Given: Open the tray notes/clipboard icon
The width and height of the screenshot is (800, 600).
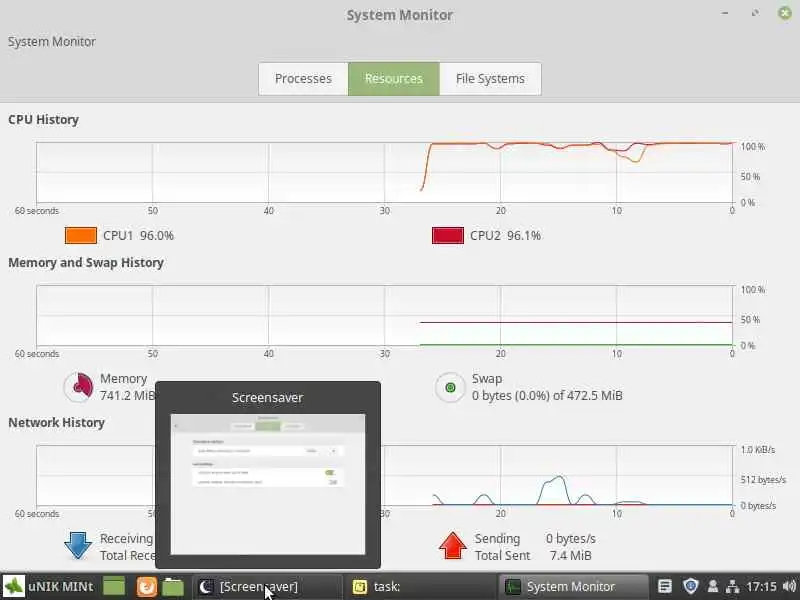Looking at the screenshot, I should click(664, 586).
